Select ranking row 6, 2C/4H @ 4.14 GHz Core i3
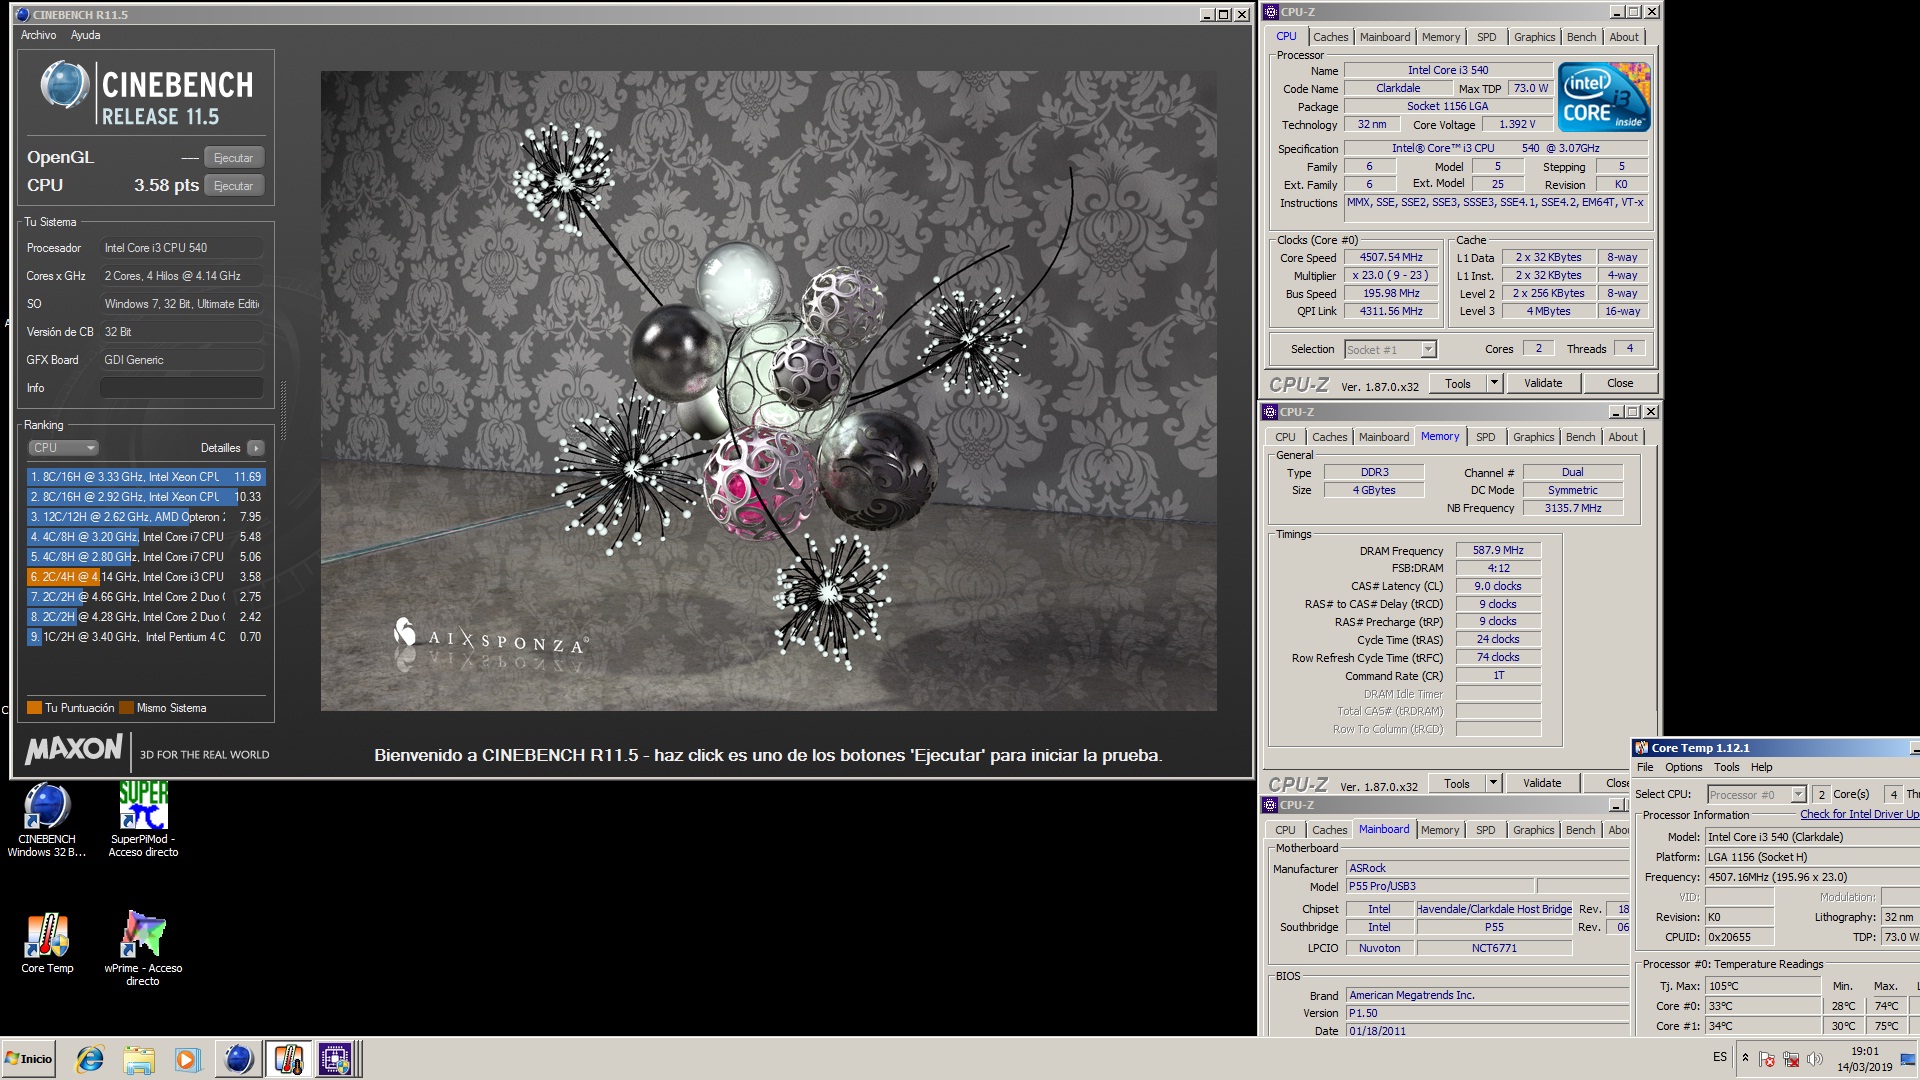The height and width of the screenshot is (1080, 1920). click(x=146, y=577)
